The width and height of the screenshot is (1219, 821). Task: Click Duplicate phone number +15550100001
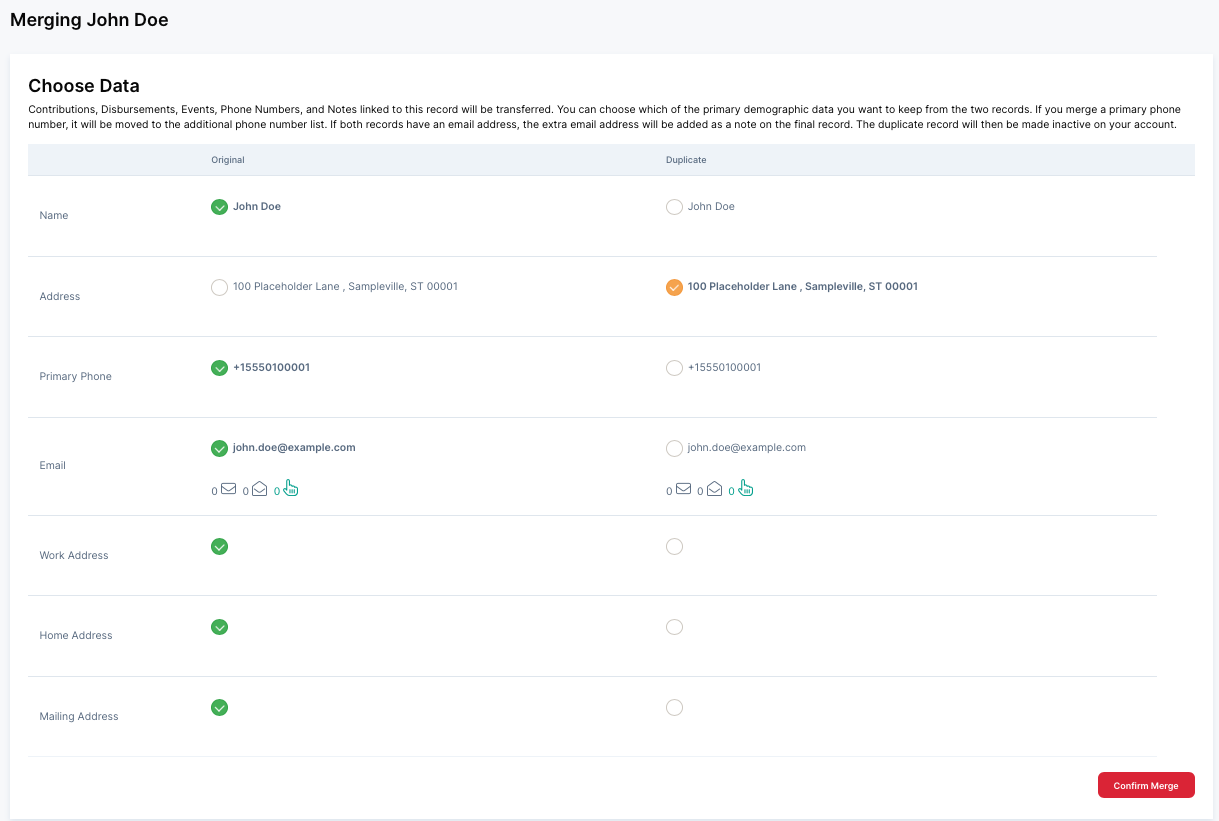[724, 367]
